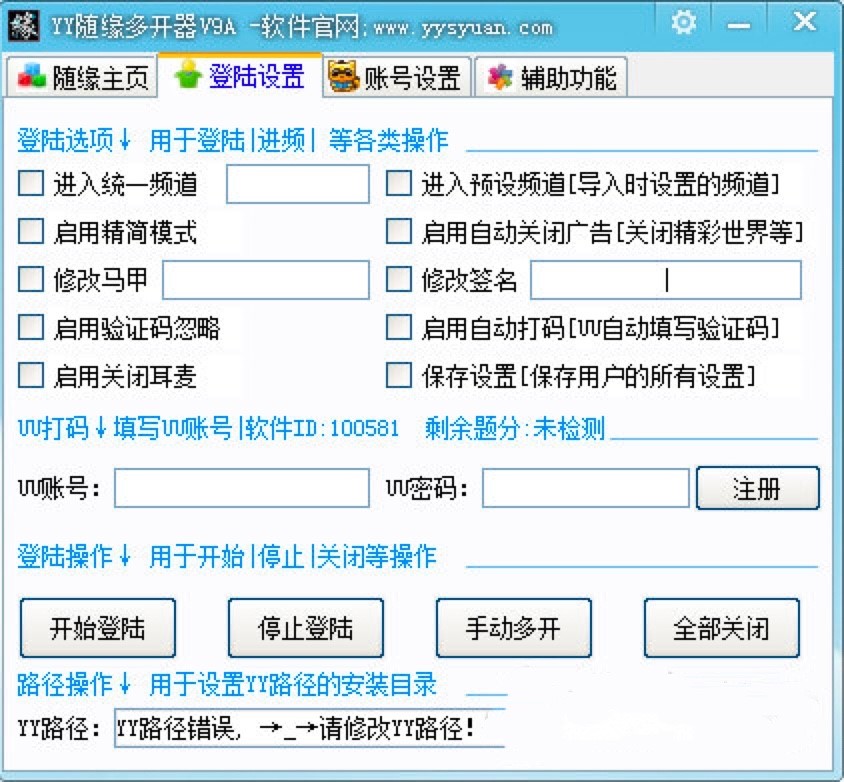Select the 登陆设置 tab

[240, 75]
